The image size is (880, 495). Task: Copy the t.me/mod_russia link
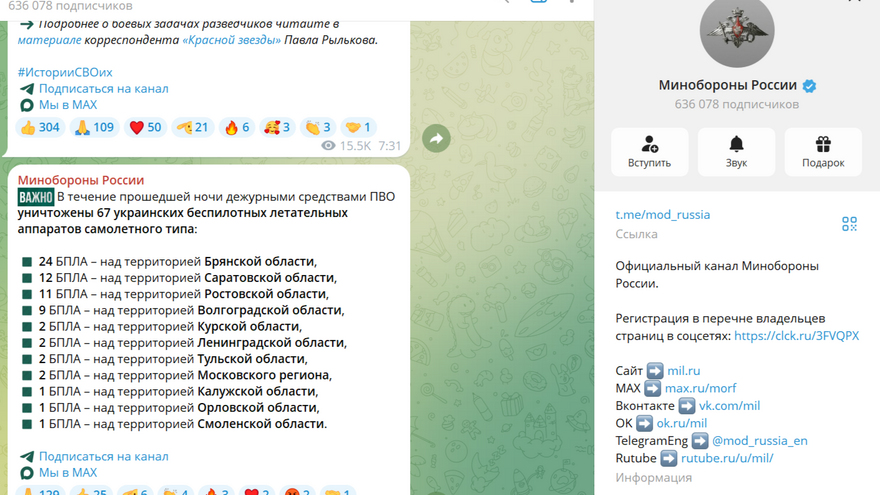click(662, 214)
